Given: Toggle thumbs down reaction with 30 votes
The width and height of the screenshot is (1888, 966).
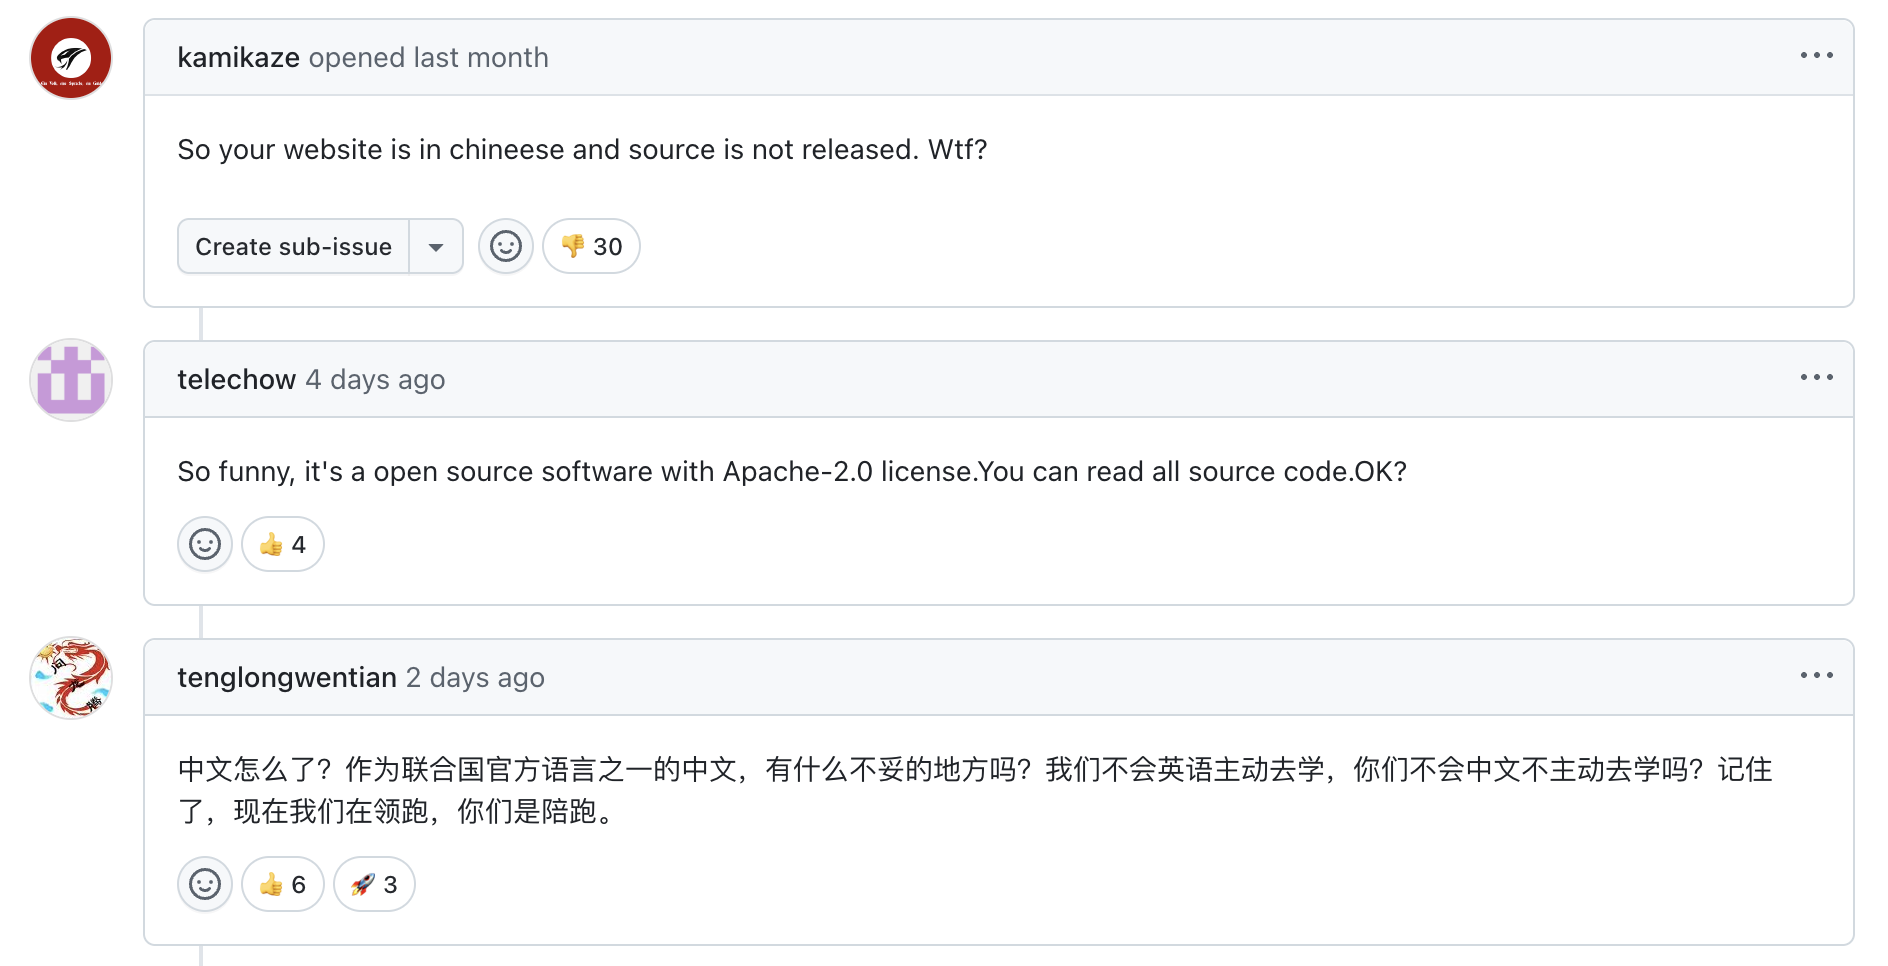Looking at the screenshot, I should pyautogui.click(x=591, y=246).
